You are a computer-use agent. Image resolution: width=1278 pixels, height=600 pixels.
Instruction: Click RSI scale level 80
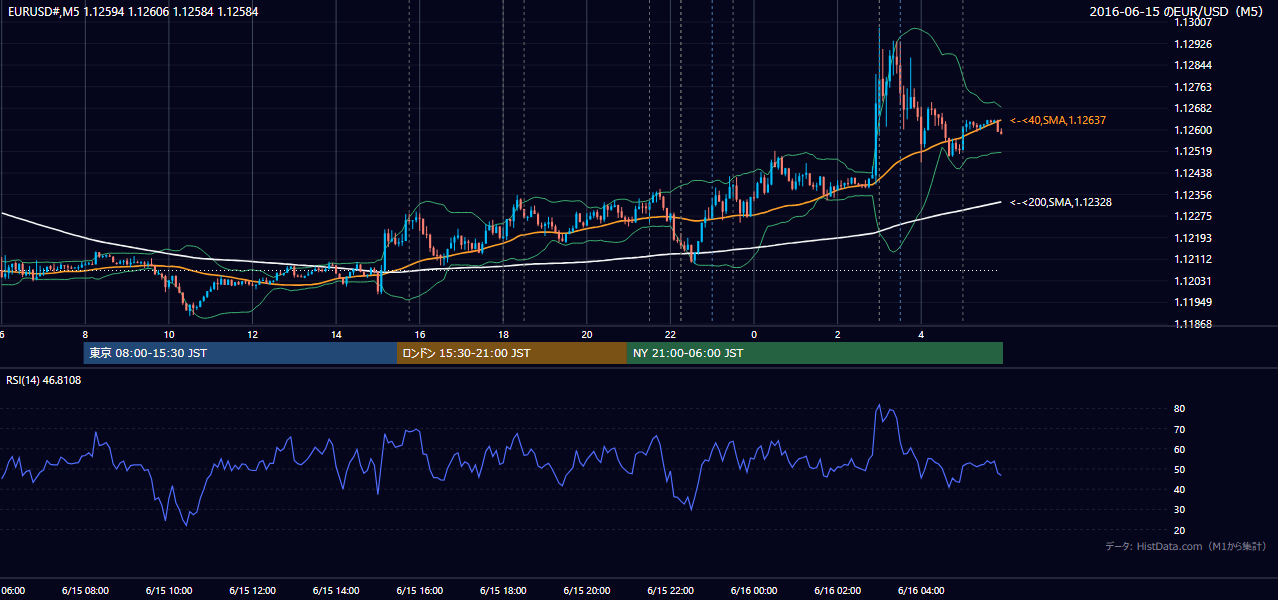coord(1180,409)
